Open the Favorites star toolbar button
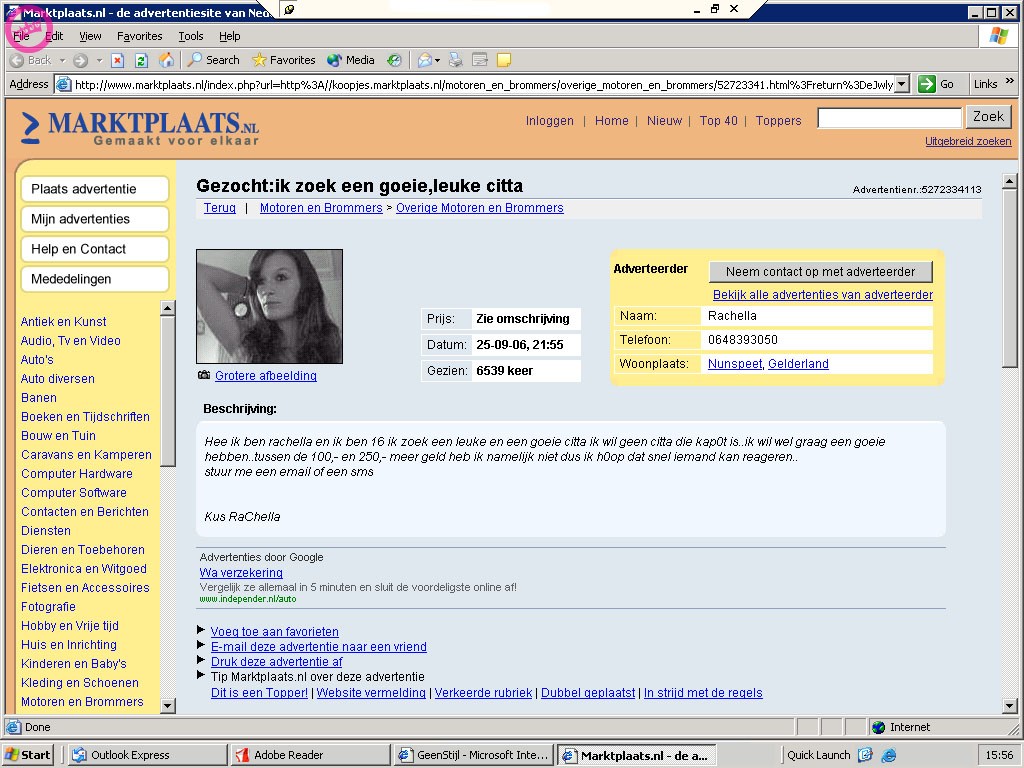This screenshot has width=1024, height=768. [x=284, y=60]
